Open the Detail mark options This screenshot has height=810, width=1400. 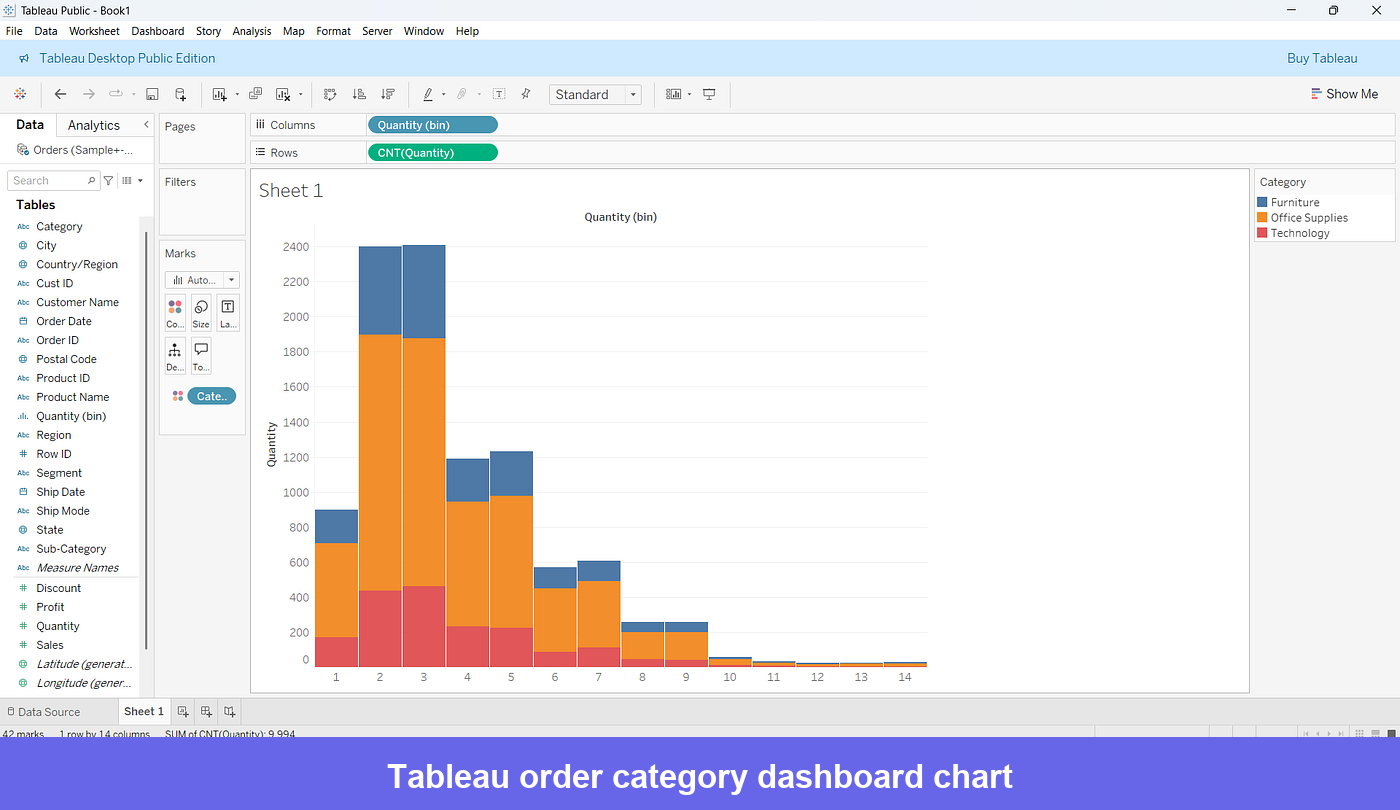pos(175,355)
